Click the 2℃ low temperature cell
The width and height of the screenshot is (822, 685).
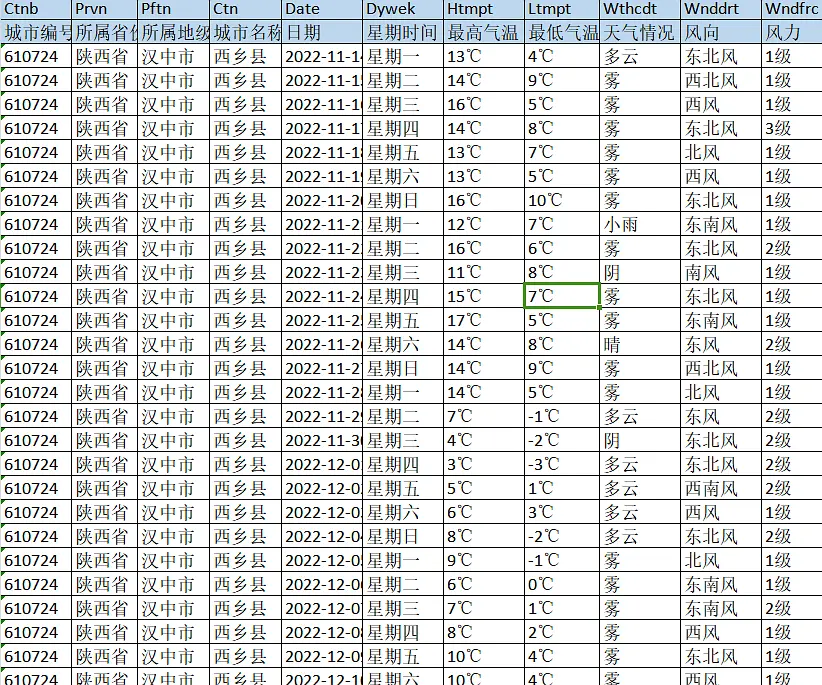point(562,633)
